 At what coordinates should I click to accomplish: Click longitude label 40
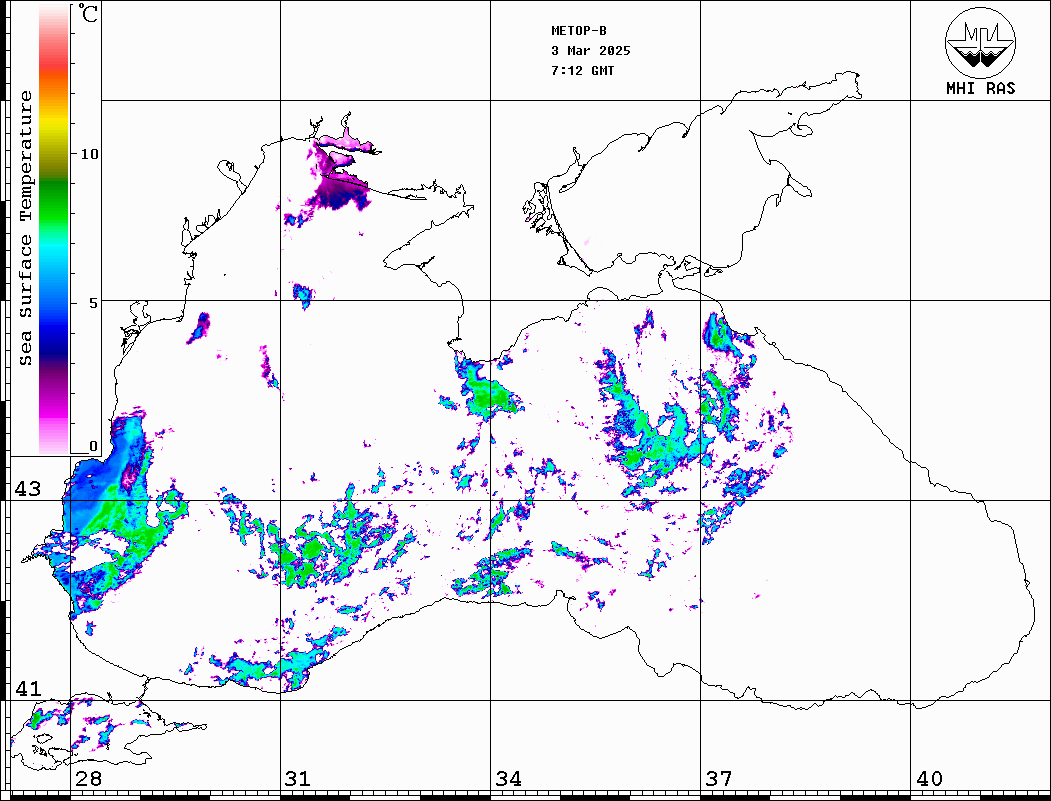(x=929, y=779)
